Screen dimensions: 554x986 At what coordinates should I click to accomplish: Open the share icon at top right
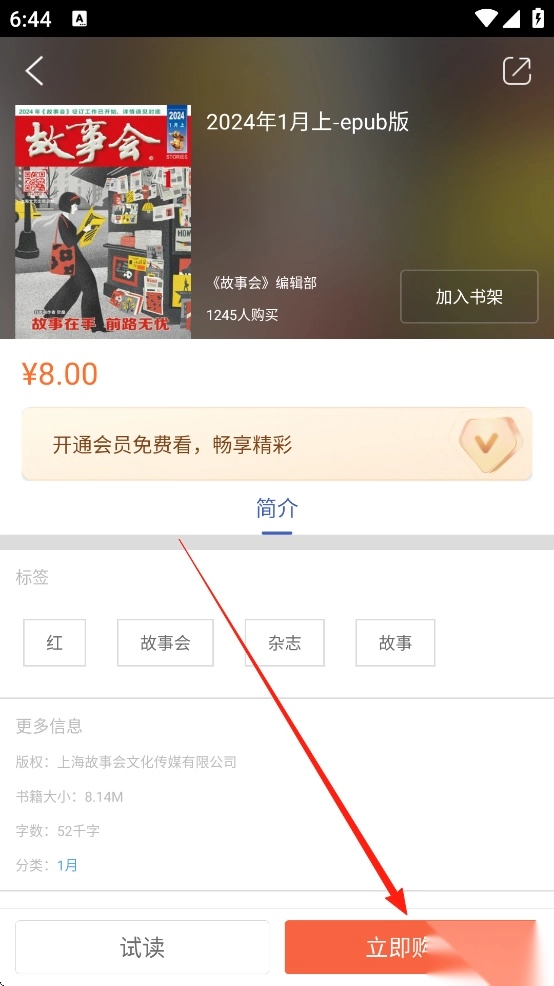[517, 70]
